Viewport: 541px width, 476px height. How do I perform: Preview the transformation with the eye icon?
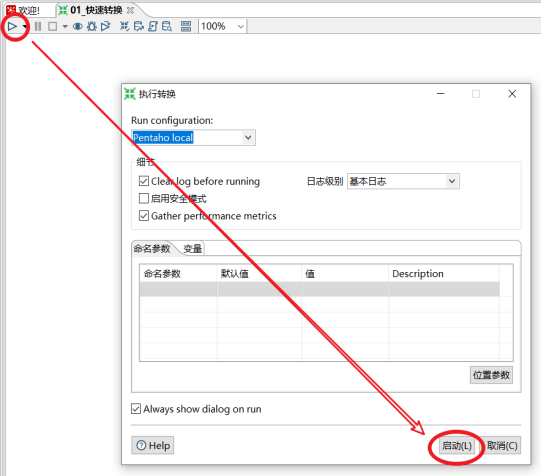pos(78,26)
